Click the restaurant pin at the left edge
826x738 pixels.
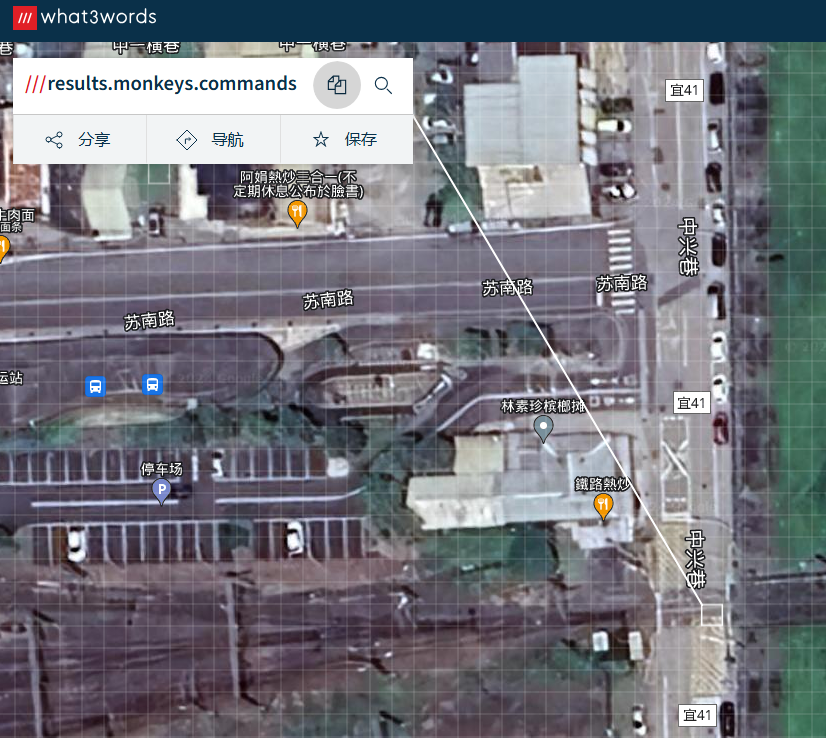4,249
